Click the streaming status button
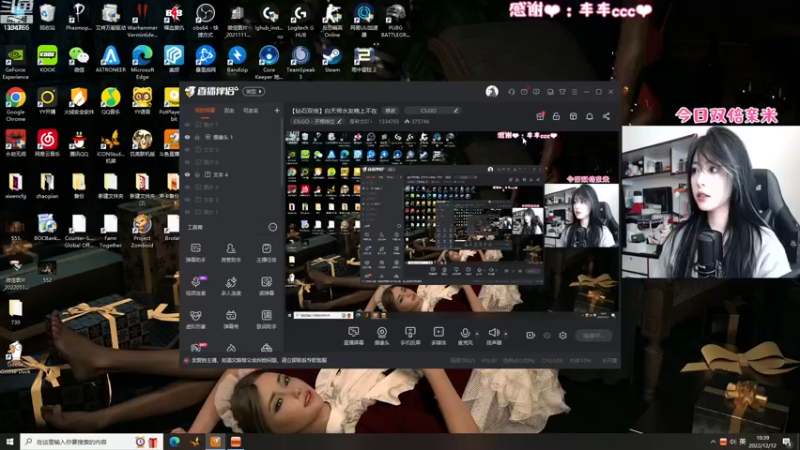The width and height of the screenshot is (800, 450). click(594, 335)
